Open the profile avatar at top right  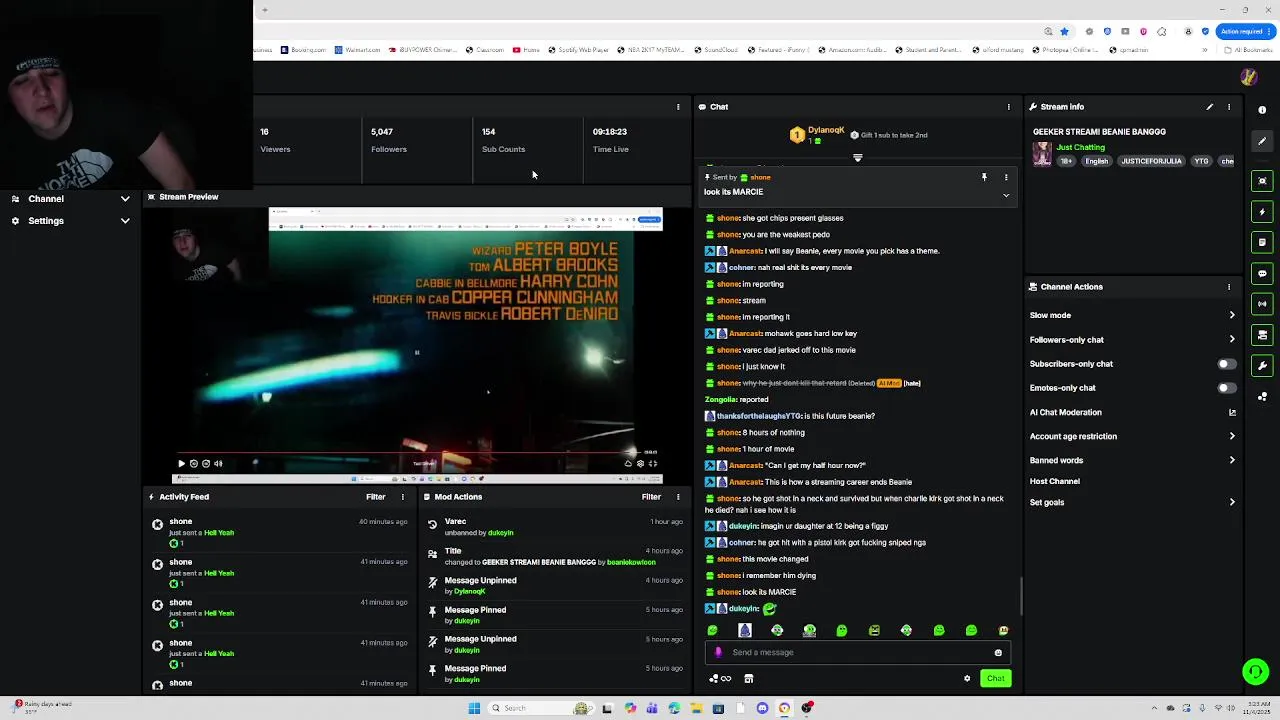1248,77
